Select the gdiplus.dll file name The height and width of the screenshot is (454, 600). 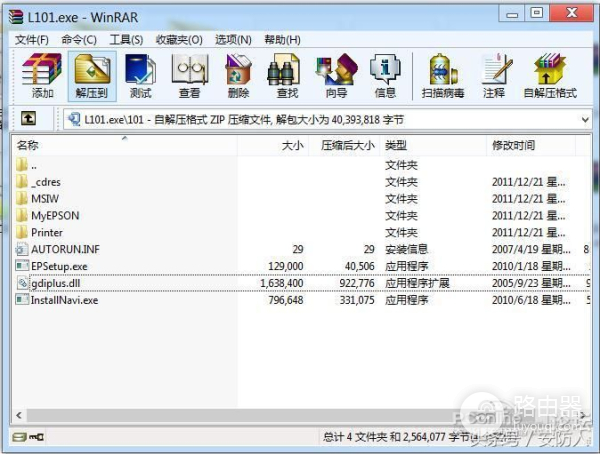click(x=56, y=283)
